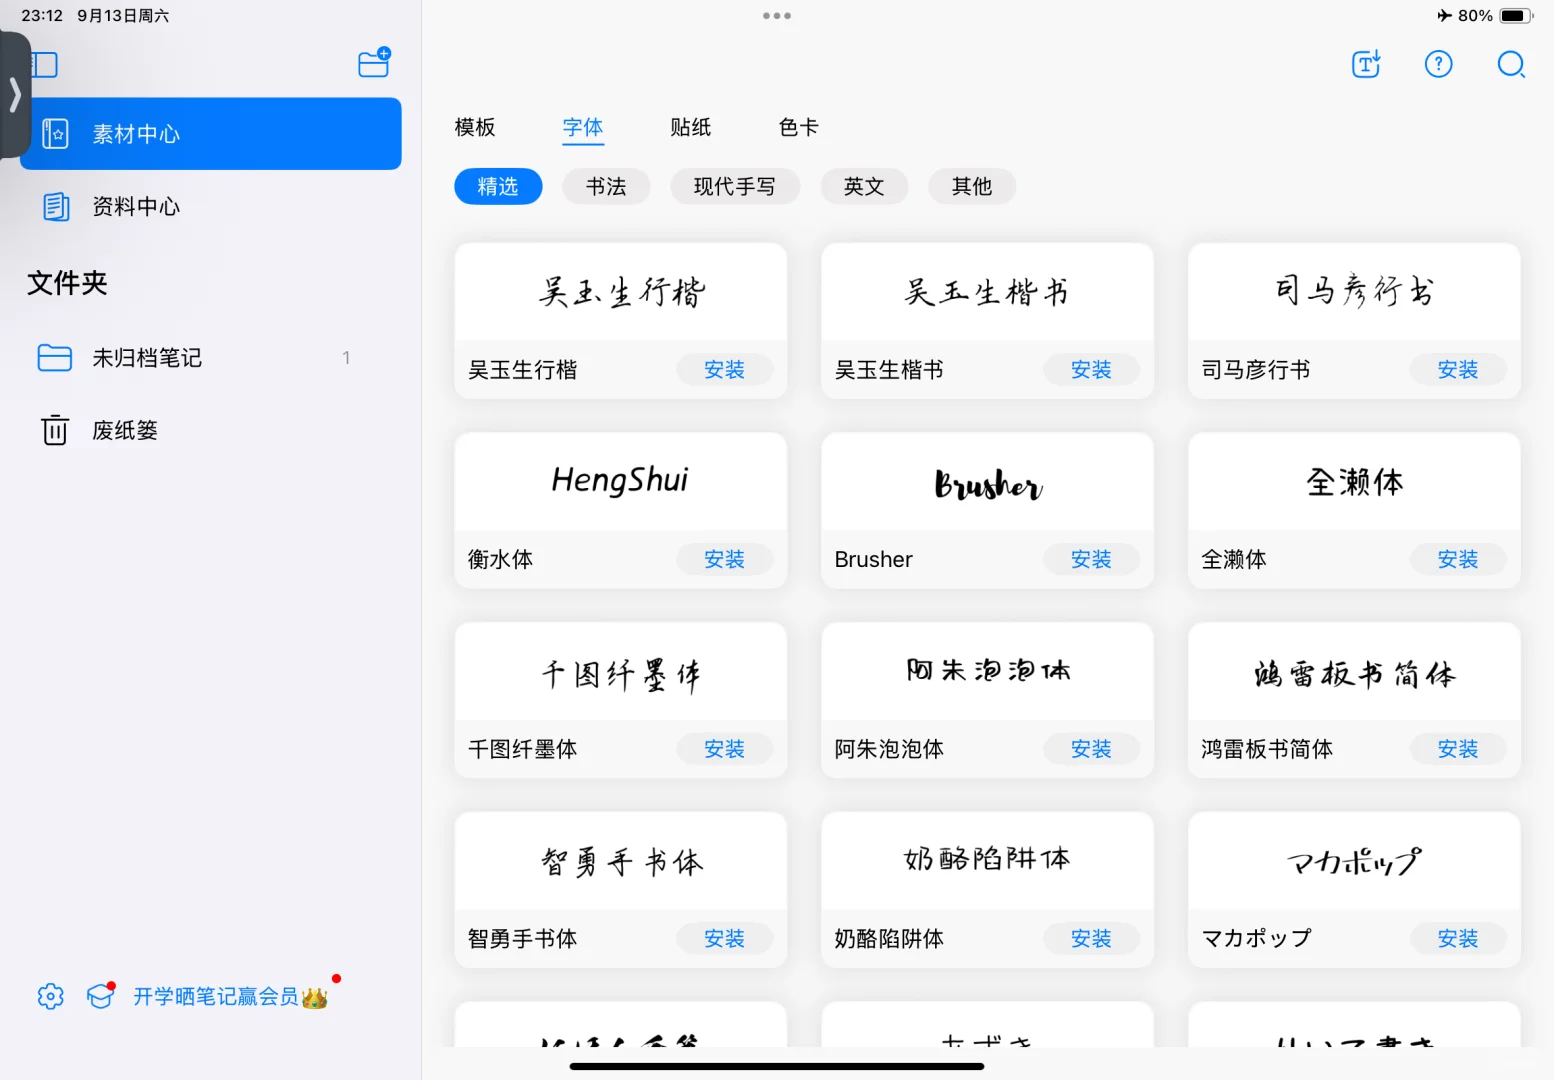Open the 未归档笔记 folder icon
Viewport: 1554px width, 1080px height.
(55, 358)
